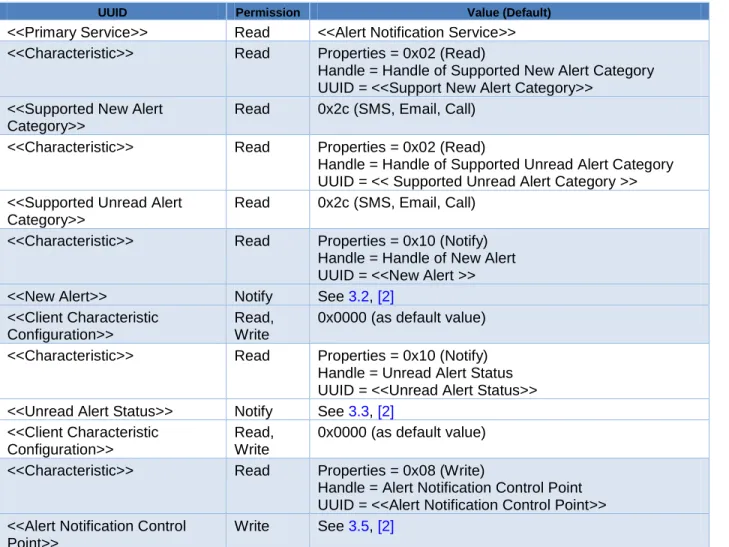Click Notify permission in the New Alert row
This screenshot has width=729, height=547.
pyautogui.click(x=253, y=297)
